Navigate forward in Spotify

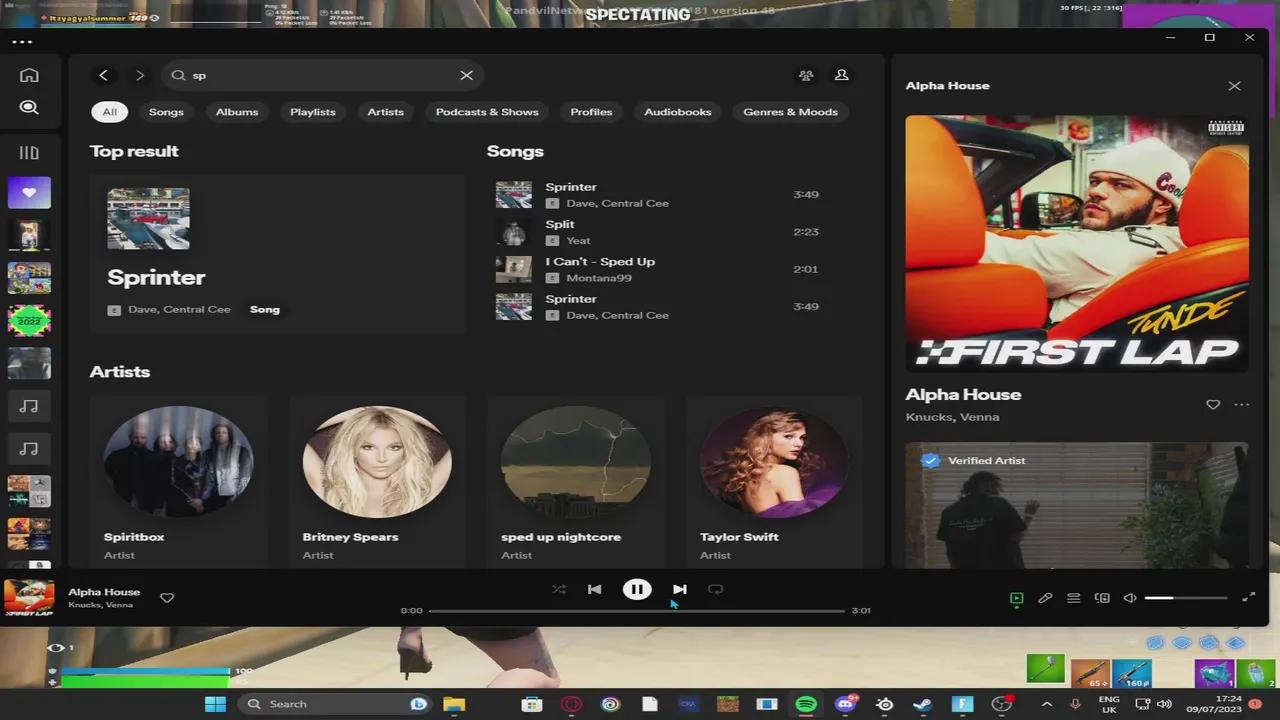click(140, 75)
